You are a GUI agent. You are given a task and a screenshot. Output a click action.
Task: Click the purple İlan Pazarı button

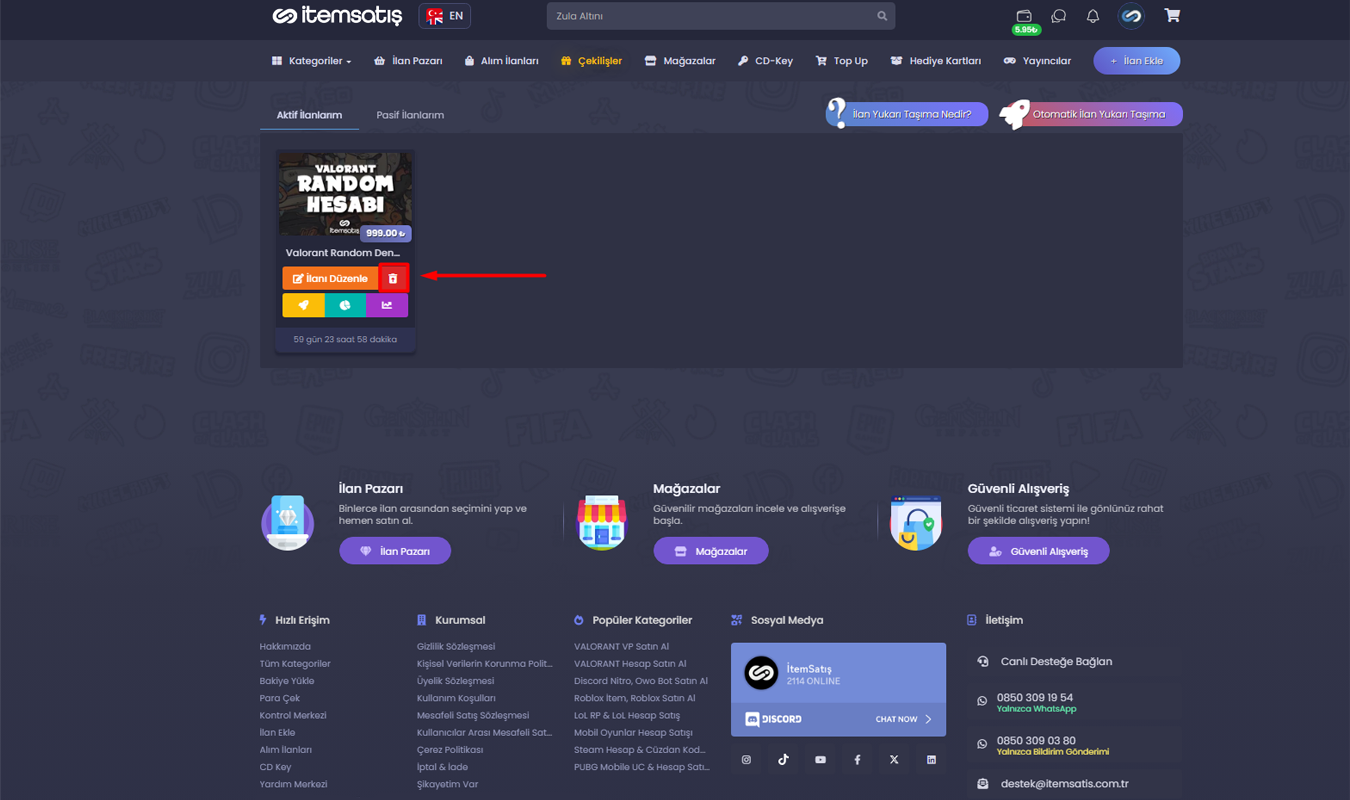point(395,551)
